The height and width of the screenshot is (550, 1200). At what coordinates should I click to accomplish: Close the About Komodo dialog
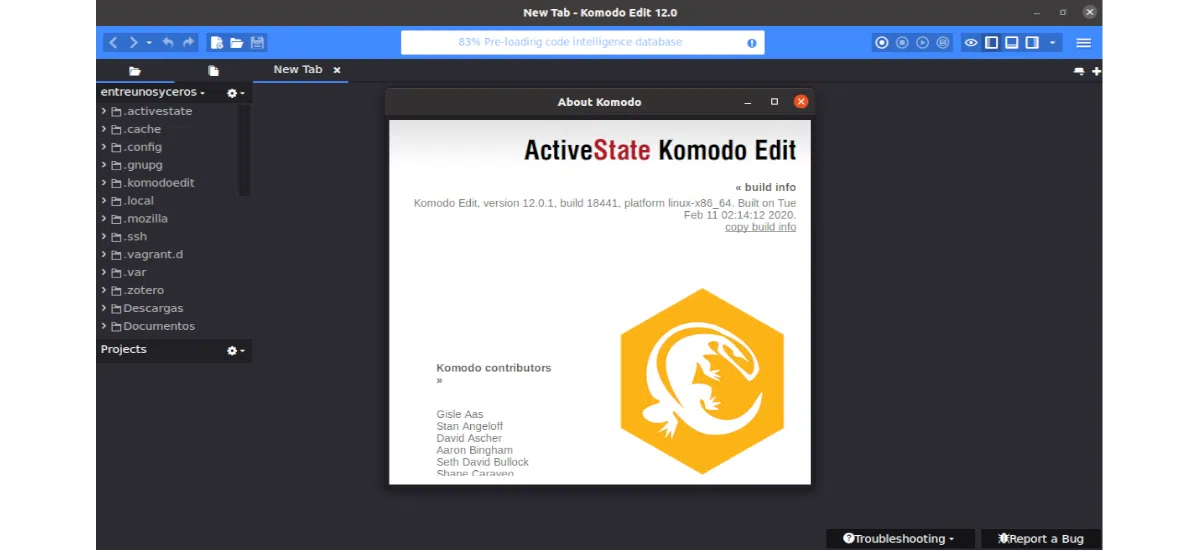tap(801, 102)
